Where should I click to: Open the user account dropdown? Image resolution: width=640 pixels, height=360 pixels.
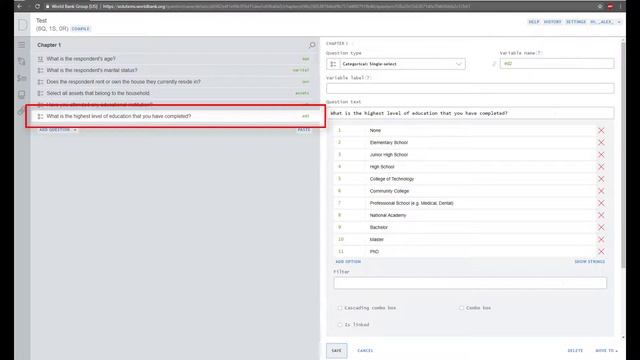(x=606, y=22)
